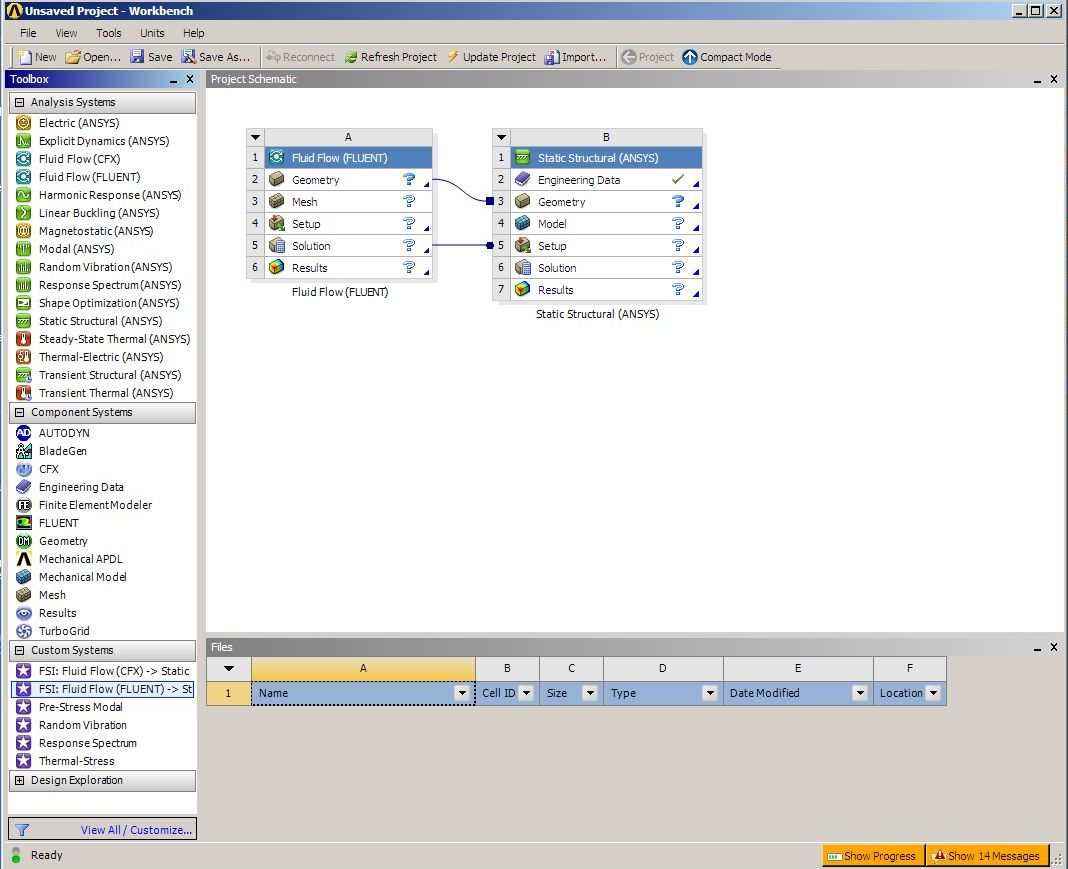Click the Update Project lightning icon
Image resolution: width=1068 pixels, height=869 pixels.
(453, 57)
